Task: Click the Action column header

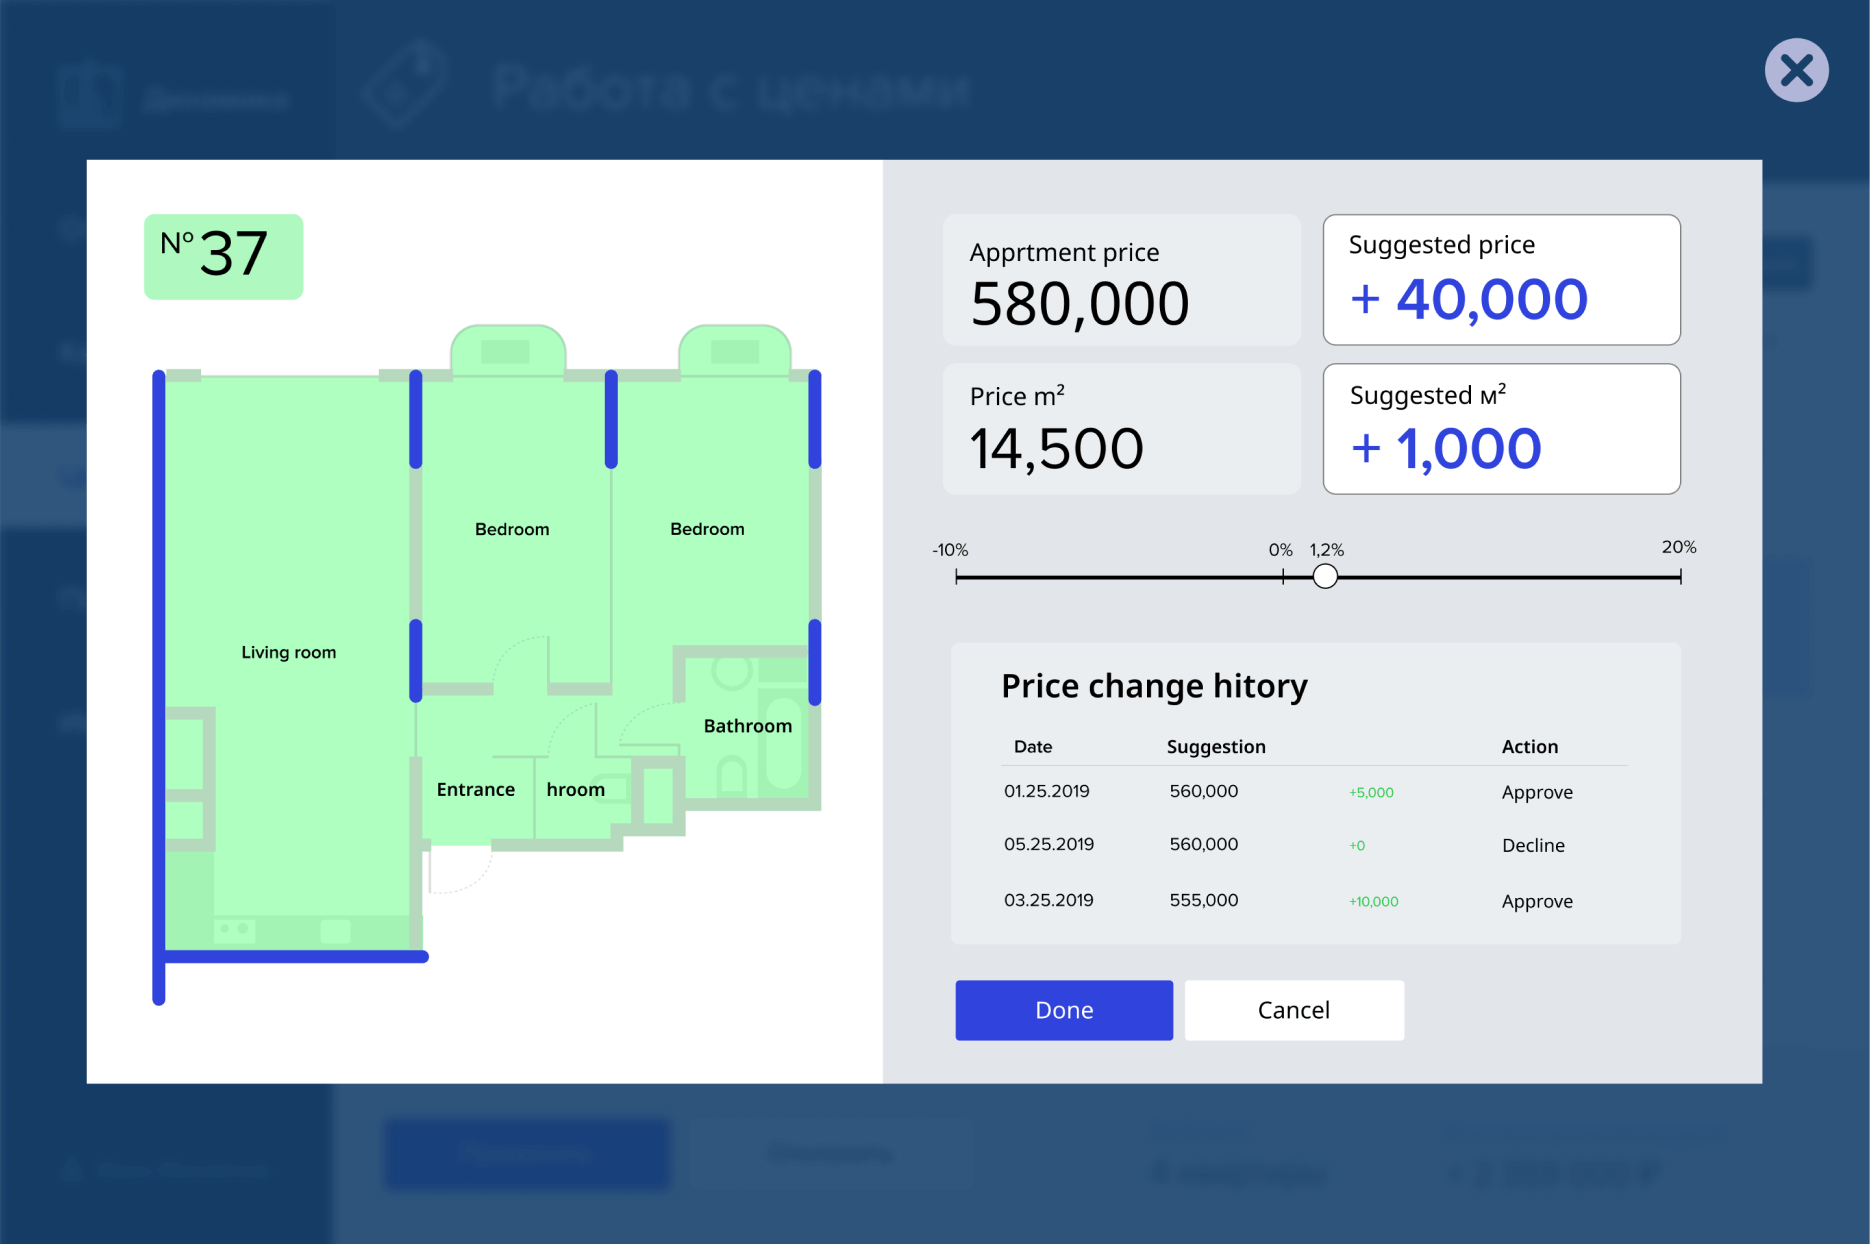Action: tap(1529, 746)
